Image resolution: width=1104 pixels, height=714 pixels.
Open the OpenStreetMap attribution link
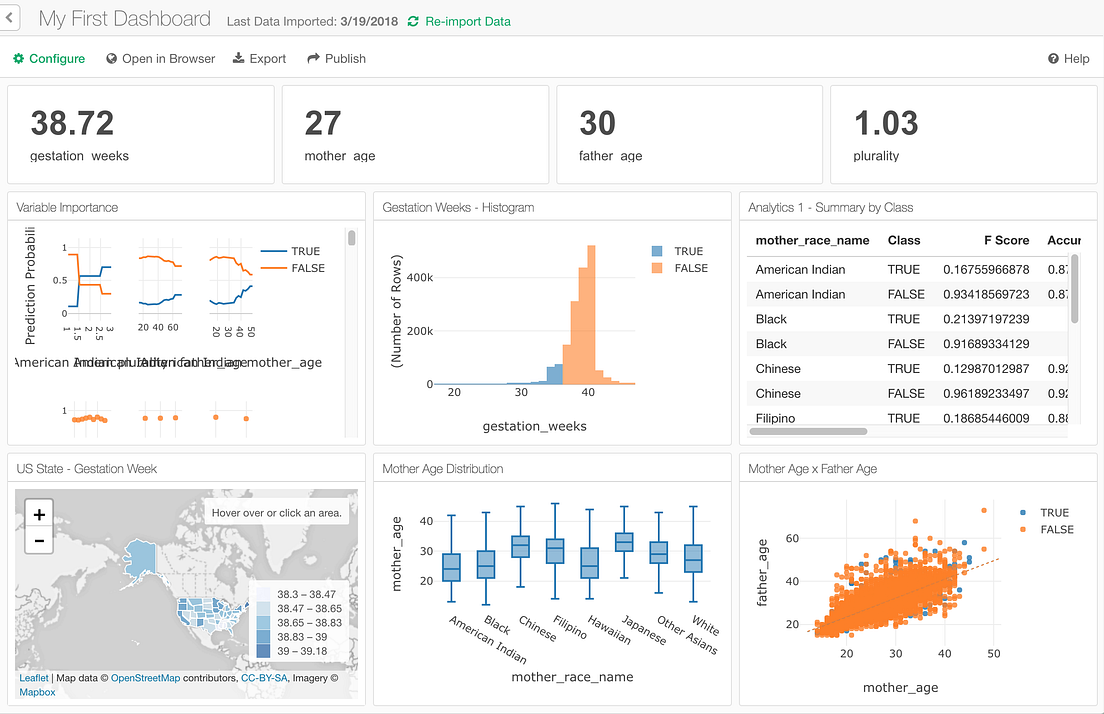coord(144,678)
